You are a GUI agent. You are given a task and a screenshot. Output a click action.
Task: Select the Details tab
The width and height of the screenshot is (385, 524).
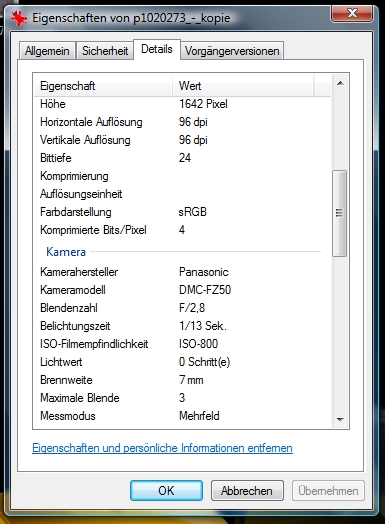point(157,49)
